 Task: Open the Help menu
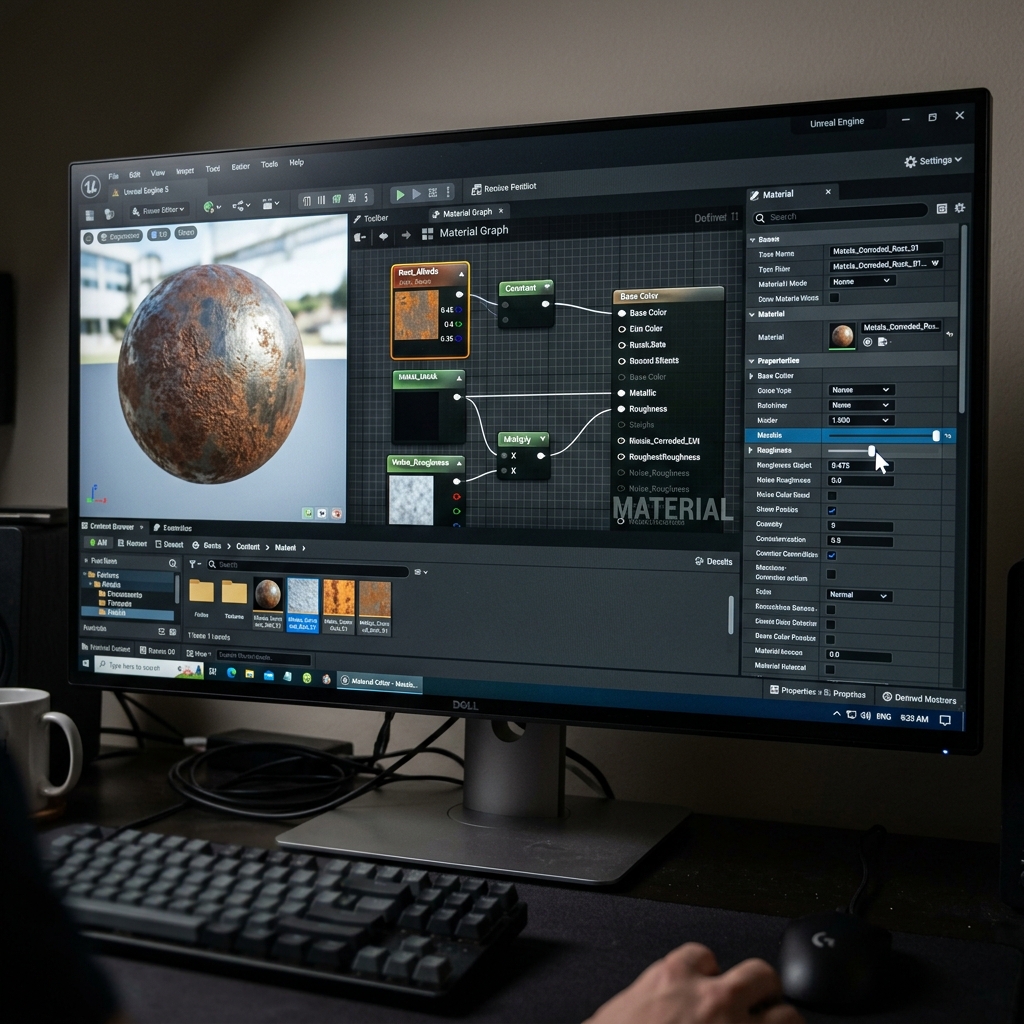(296, 163)
